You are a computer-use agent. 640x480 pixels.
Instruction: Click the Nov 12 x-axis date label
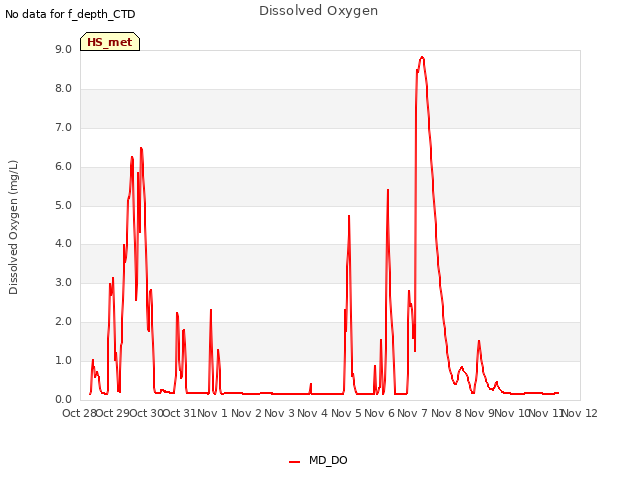(580, 413)
